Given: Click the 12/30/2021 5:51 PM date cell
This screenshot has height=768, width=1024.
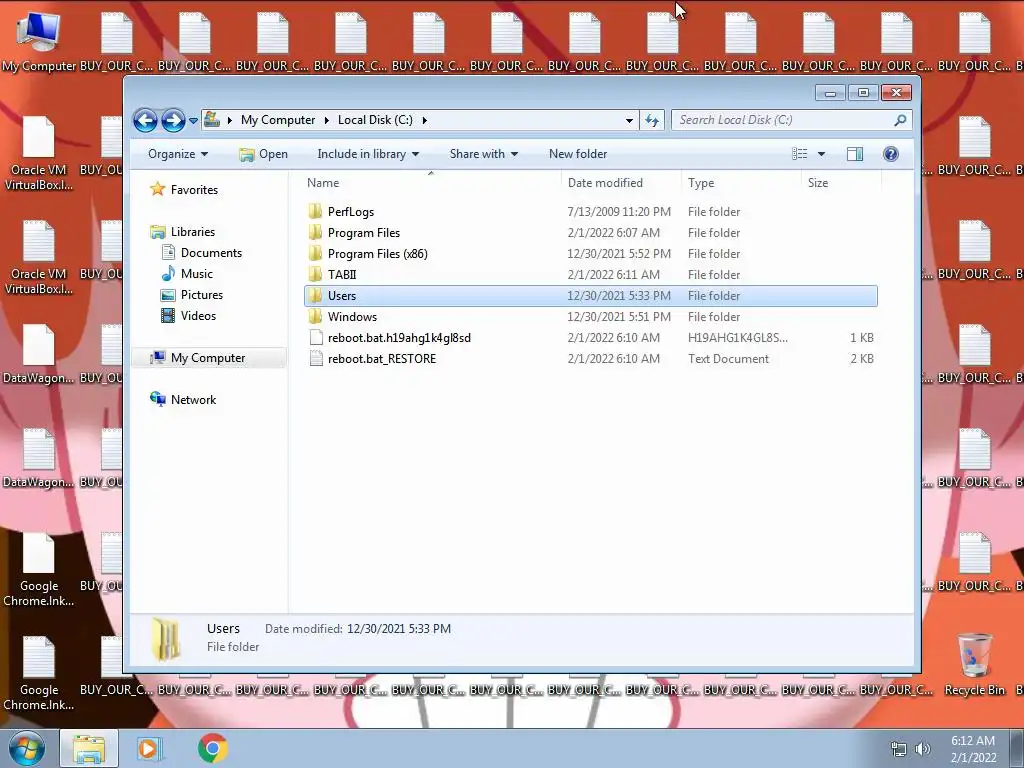Looking at the screenshot, I should (x=618, y=317).
